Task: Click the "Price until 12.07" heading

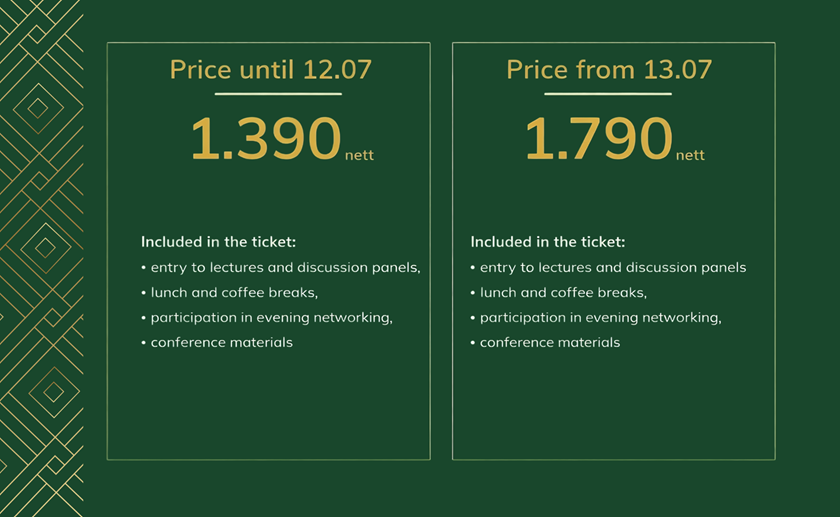Action: click(270, 70)
